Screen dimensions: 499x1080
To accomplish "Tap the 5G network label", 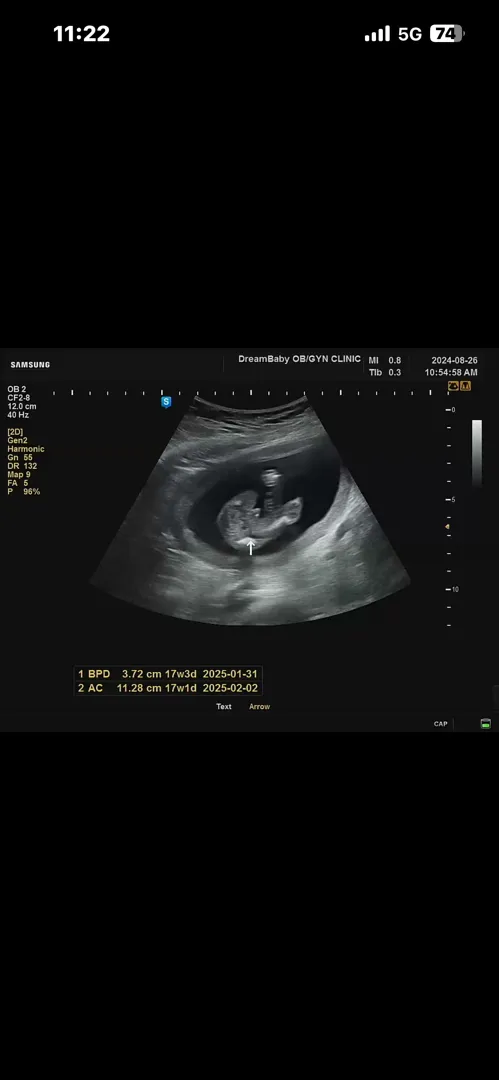I will point(410,34).
